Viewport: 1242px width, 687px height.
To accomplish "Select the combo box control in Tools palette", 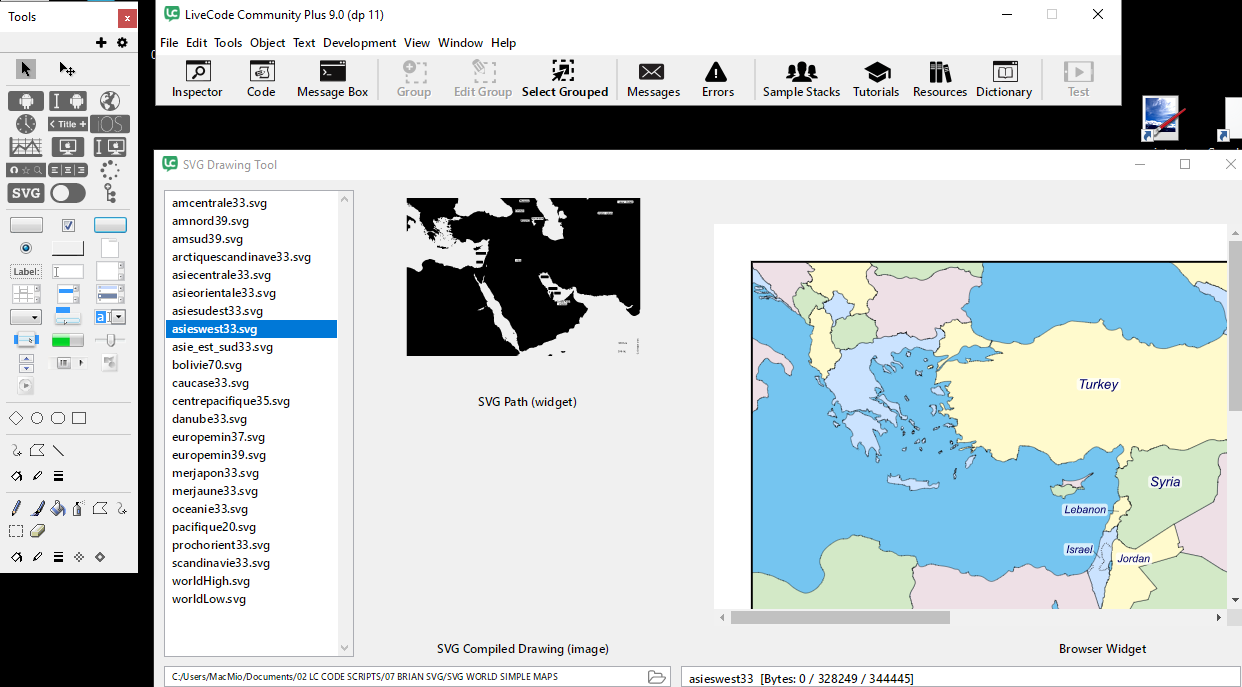I will pos(110,317).
